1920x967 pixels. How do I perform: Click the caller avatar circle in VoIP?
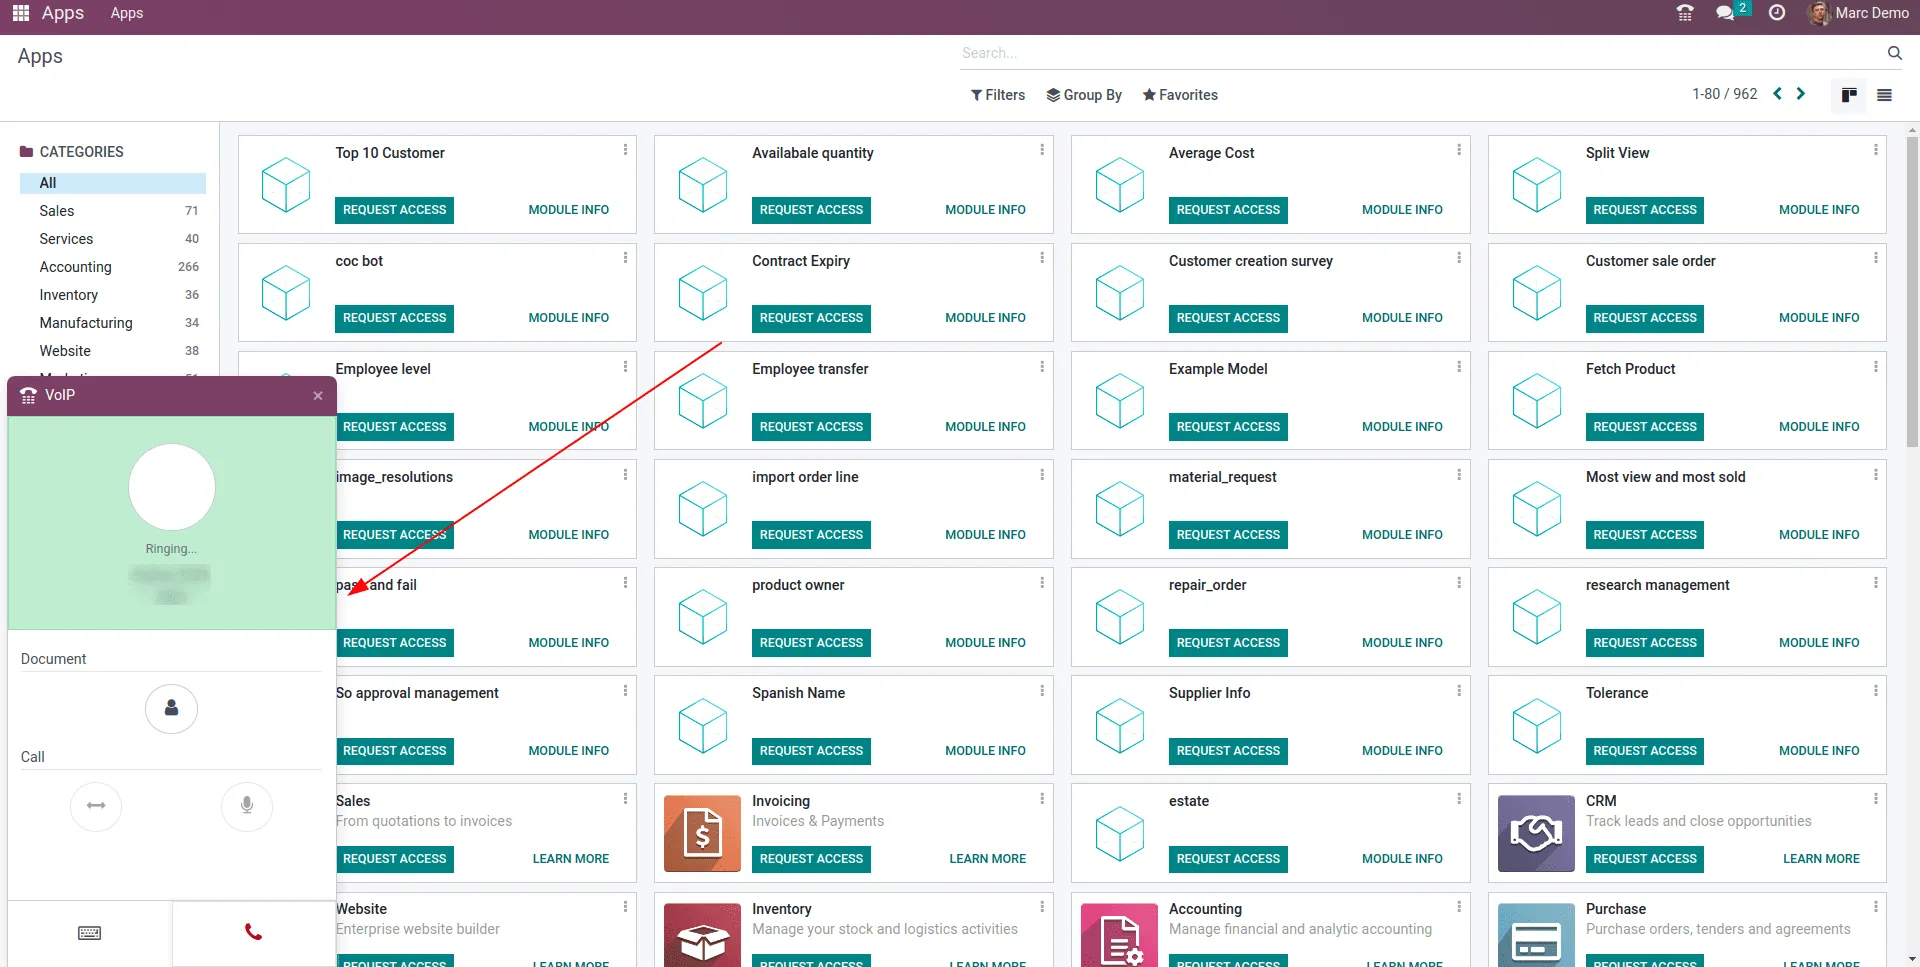coord(172,487)
